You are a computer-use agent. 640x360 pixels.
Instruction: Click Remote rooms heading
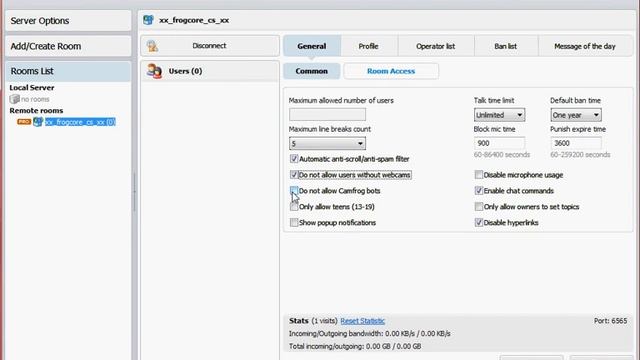pyautogui.click(x=36, y=111)
